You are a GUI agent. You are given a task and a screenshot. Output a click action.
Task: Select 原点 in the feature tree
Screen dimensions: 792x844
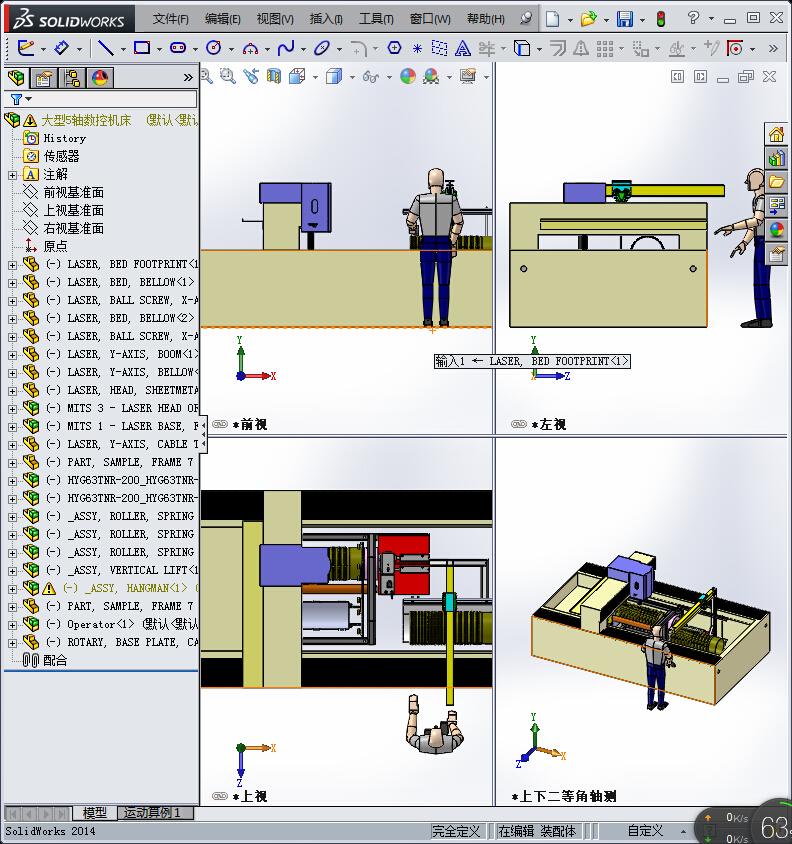pos(55,246)
